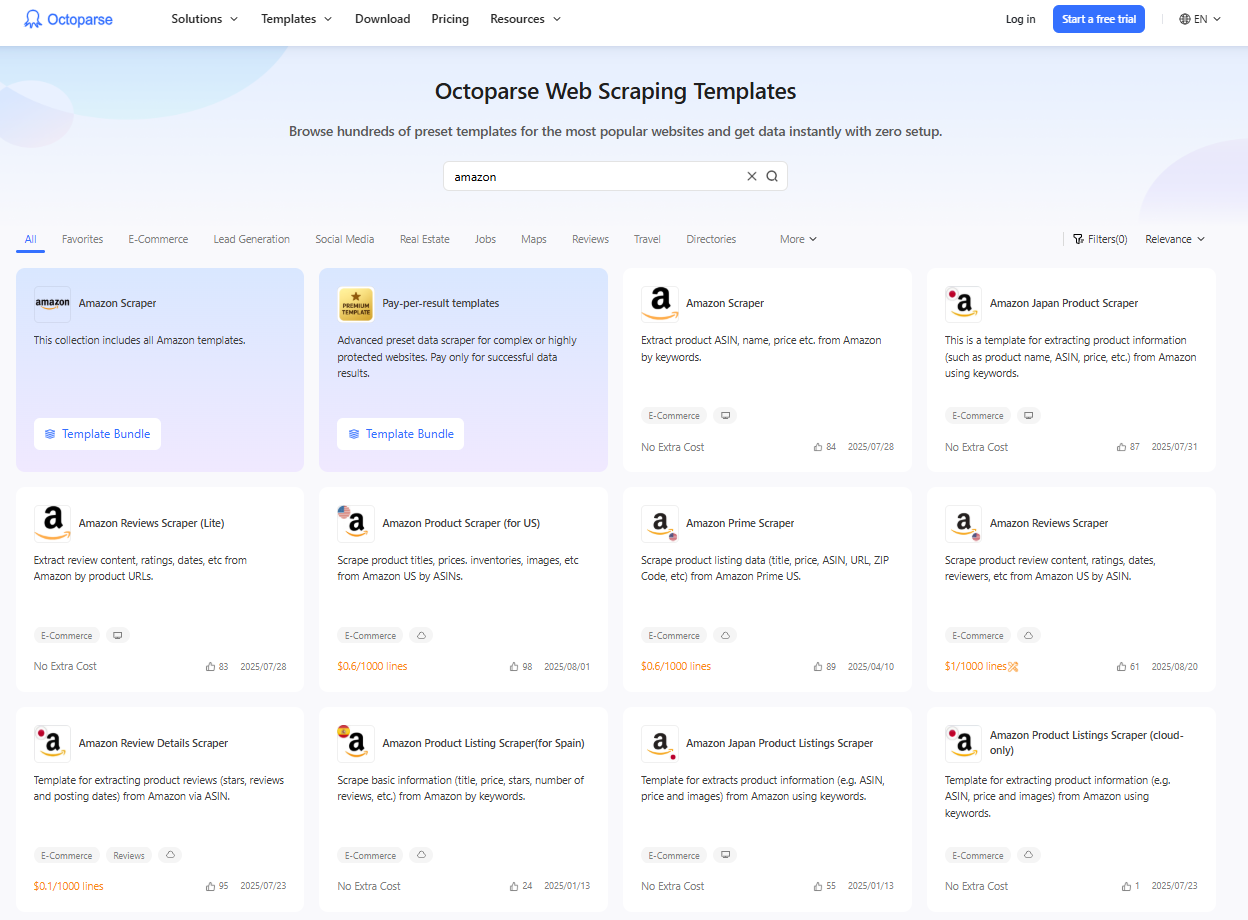The height and width of the screenshot is (920, 1248).
Task: Click the Filters funnel icon
Action: point(1078,239)
